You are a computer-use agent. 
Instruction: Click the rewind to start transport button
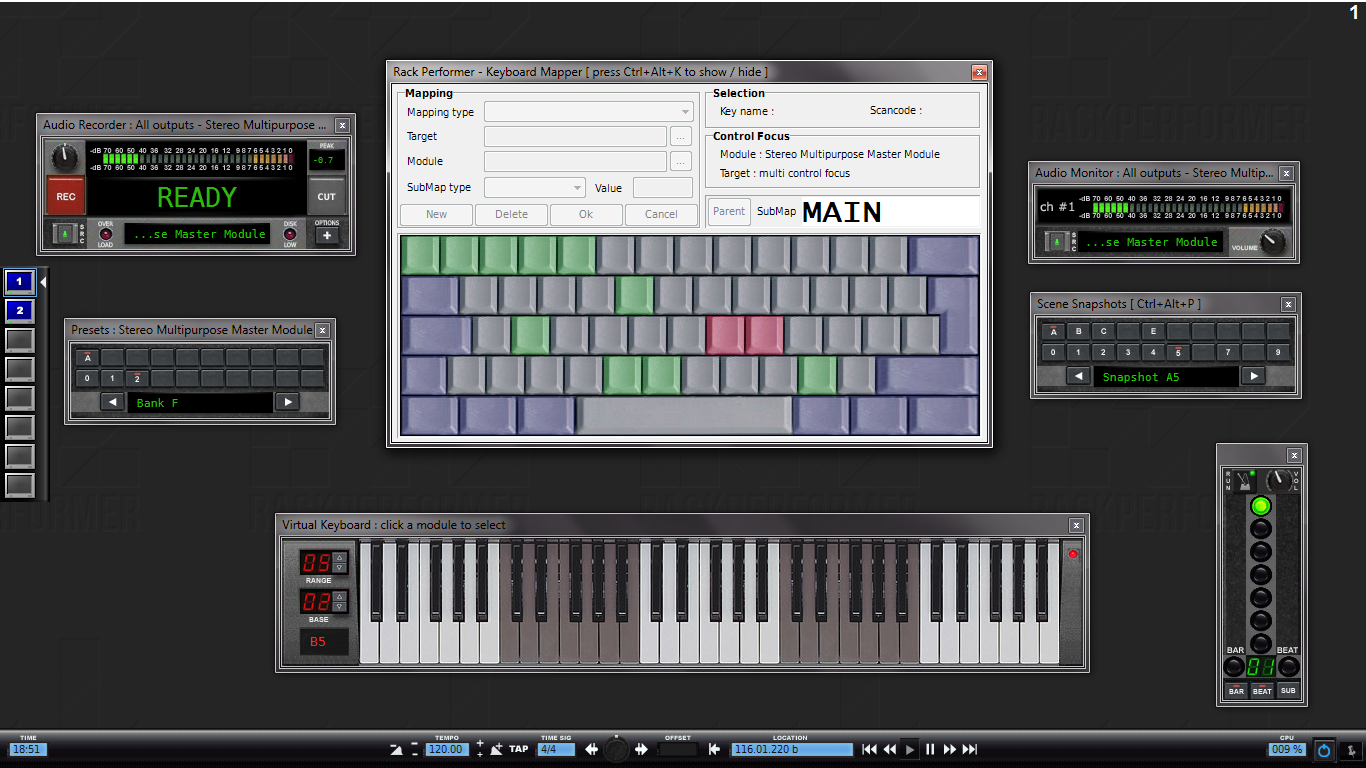click(x=869, y=749)
